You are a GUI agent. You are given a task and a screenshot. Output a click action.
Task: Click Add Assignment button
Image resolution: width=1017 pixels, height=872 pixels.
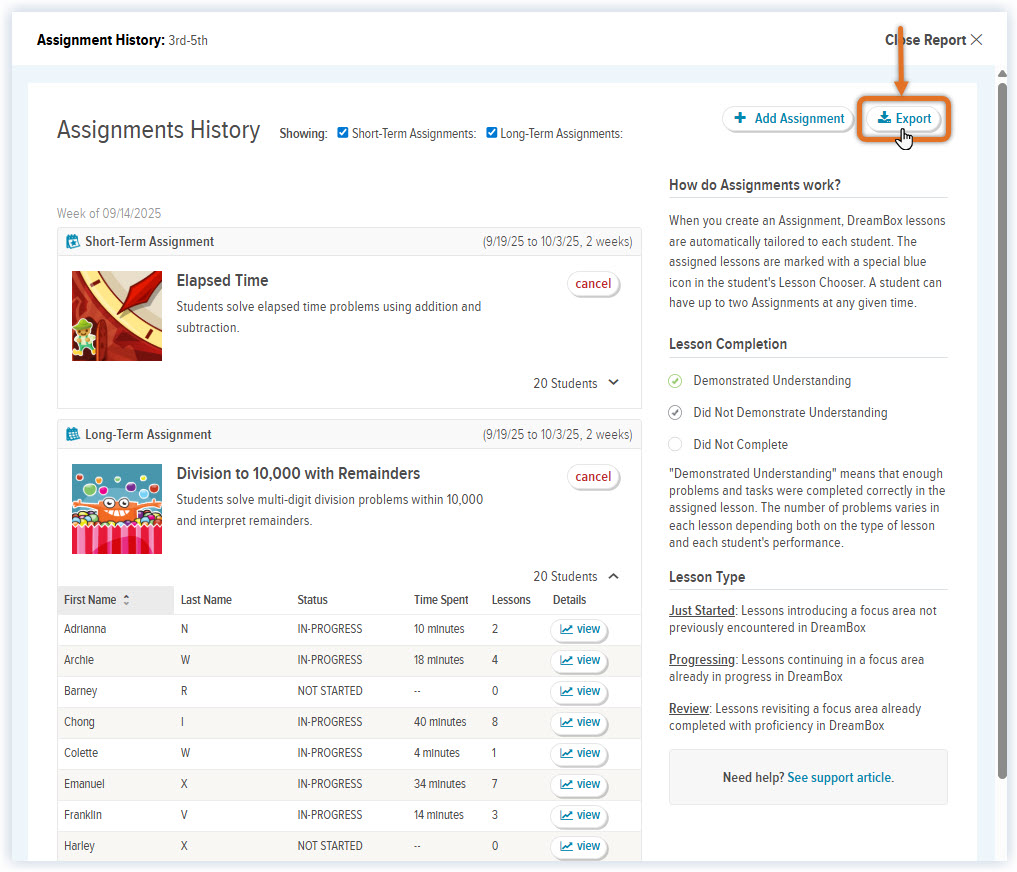[x=788, y=119]
